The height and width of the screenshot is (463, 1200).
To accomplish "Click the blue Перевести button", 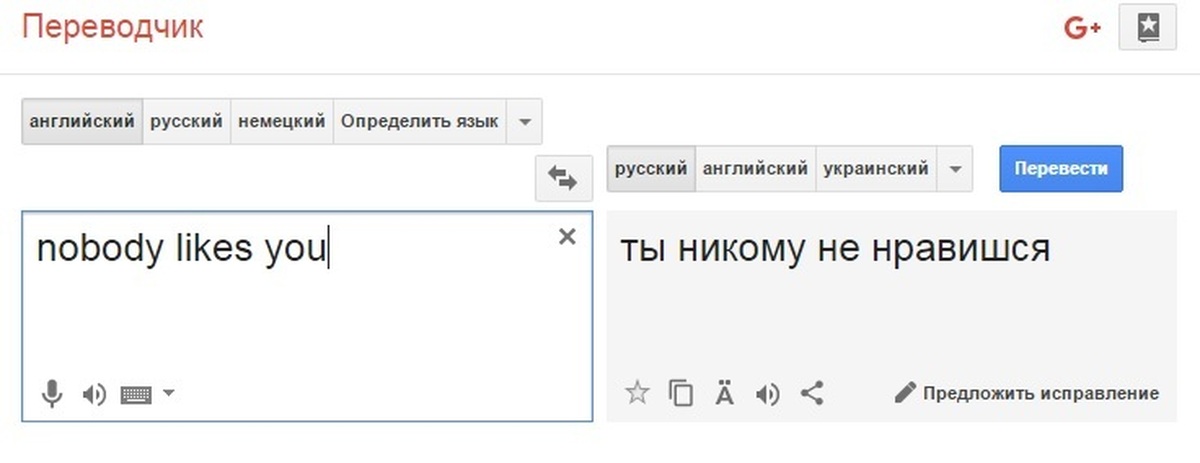I will [1061, 169].
